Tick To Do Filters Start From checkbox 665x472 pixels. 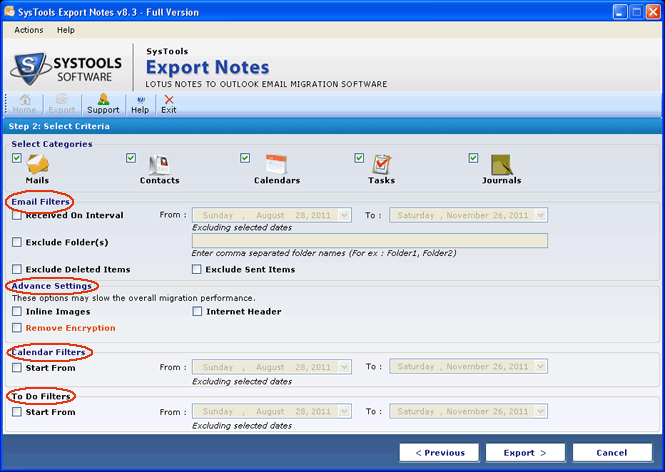pyautogui.click(x=17, y=412)
